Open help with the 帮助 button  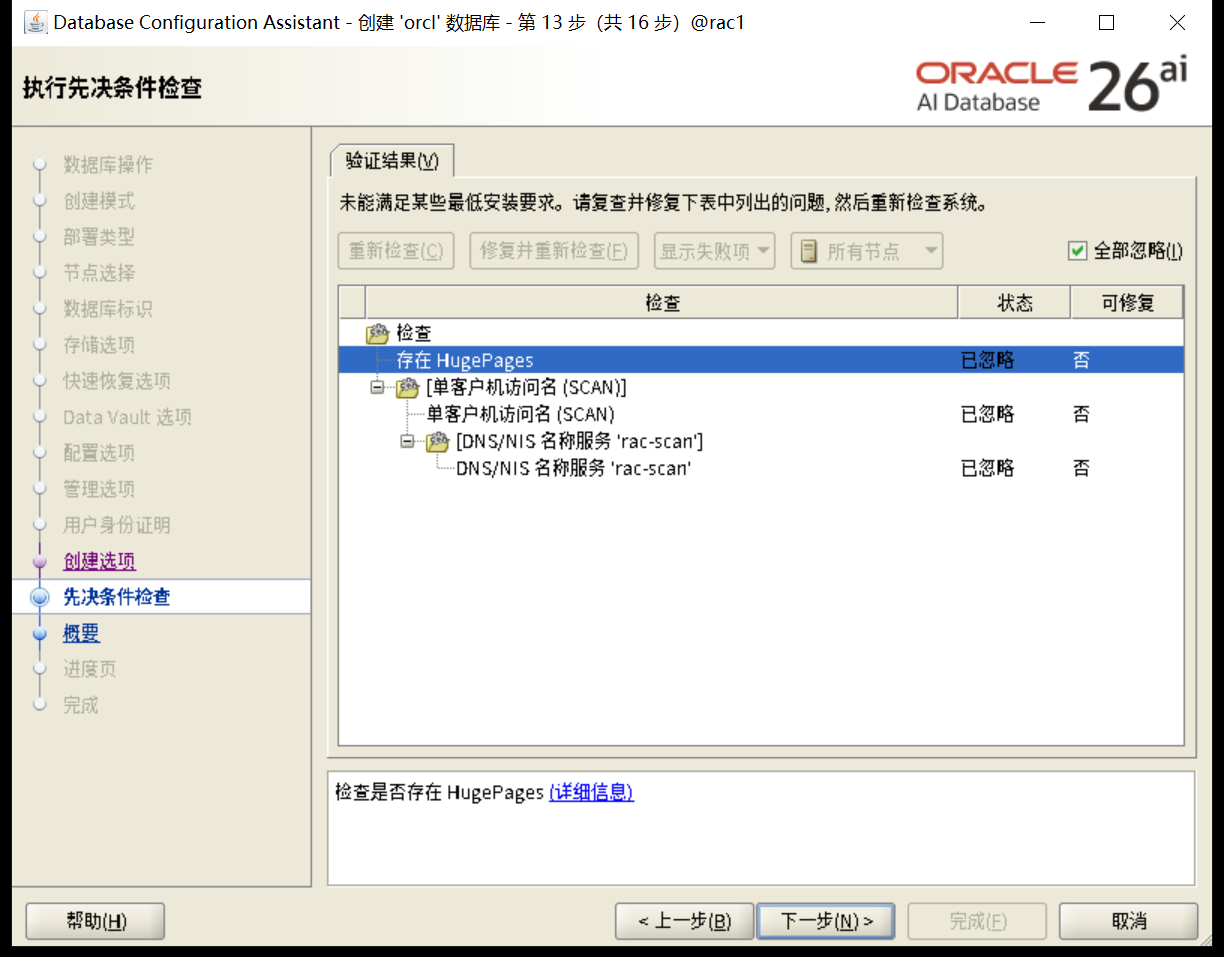tap(95, 921)
